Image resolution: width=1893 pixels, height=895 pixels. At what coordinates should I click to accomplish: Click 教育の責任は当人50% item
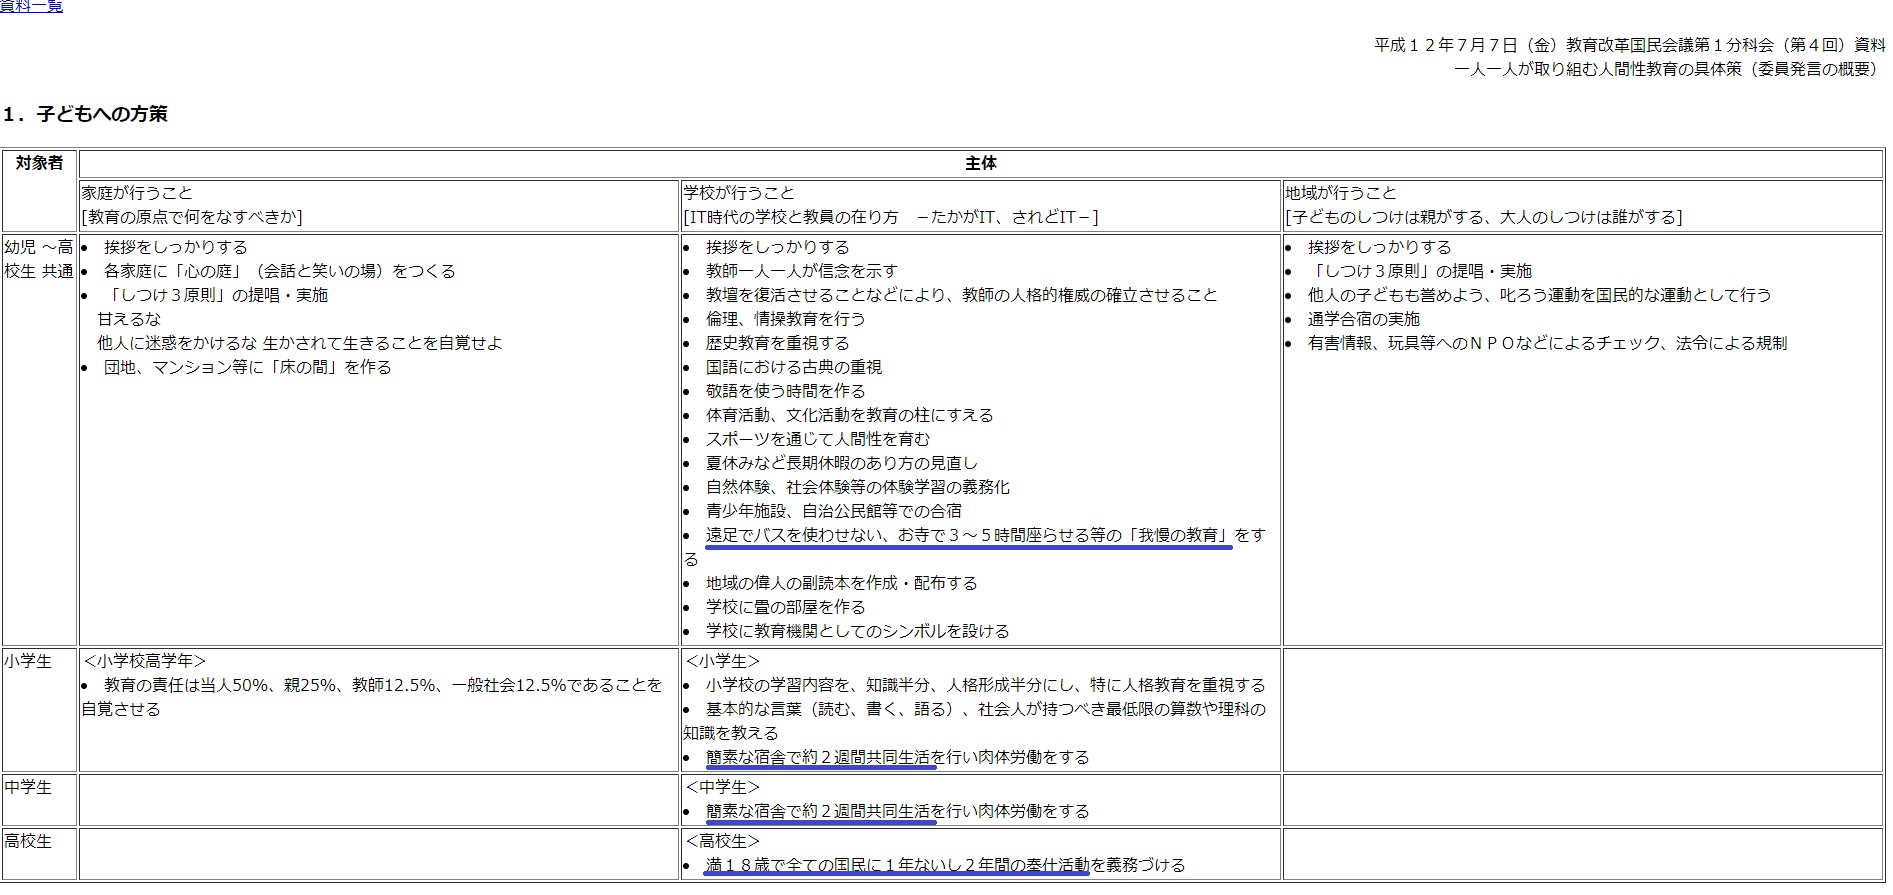click(x=372, y=697)
